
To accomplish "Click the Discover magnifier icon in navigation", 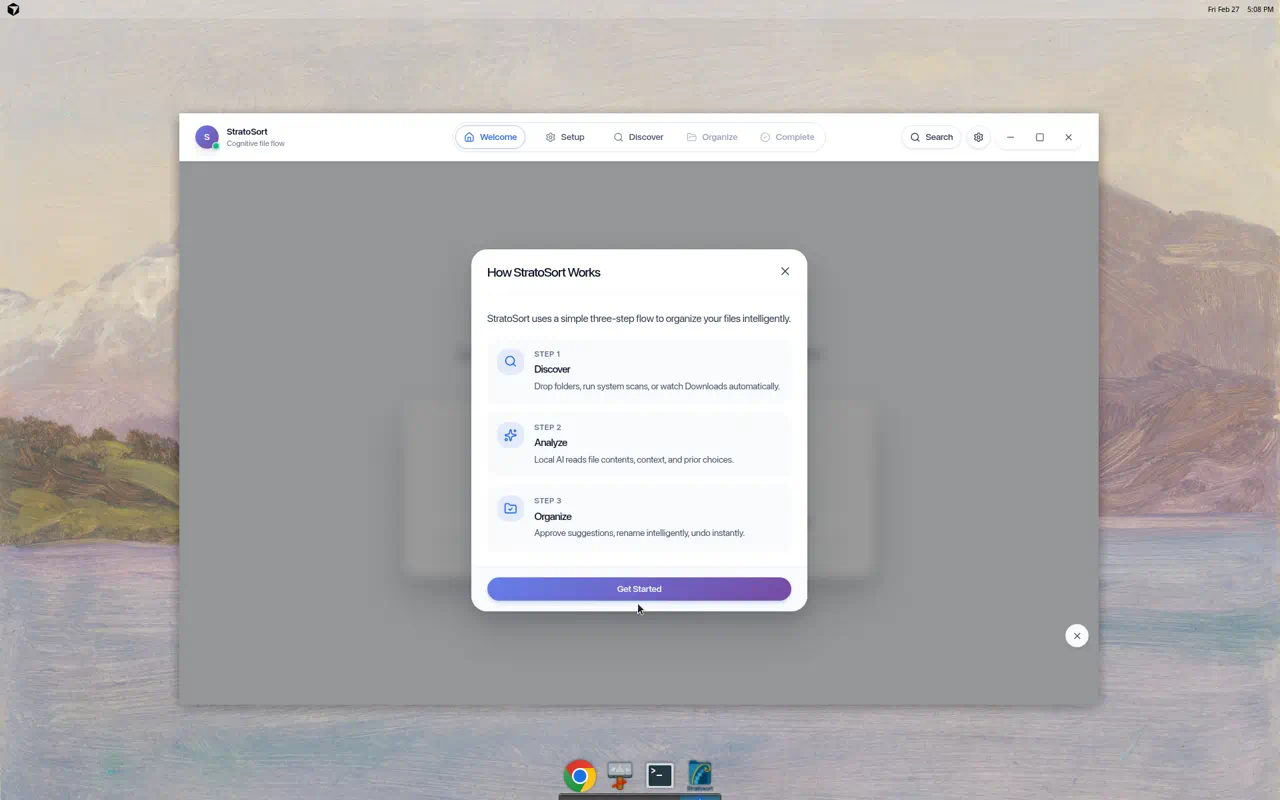I will [x=618, y=137].
